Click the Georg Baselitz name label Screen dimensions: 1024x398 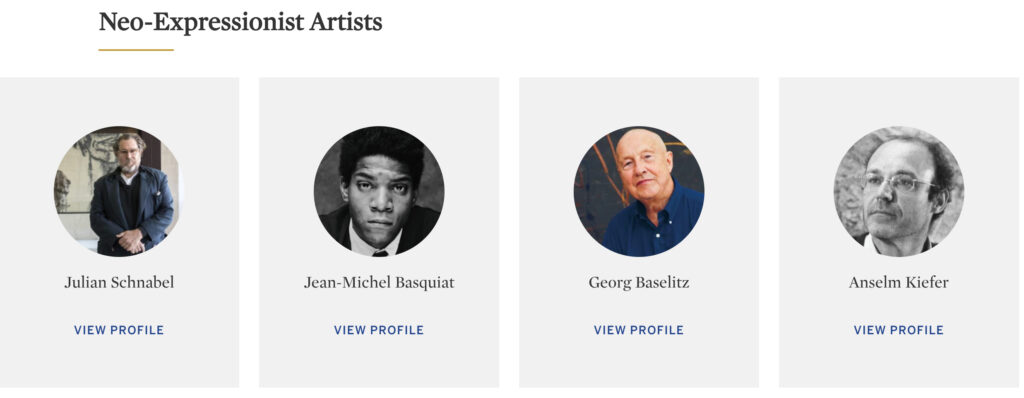pos(639,282)
